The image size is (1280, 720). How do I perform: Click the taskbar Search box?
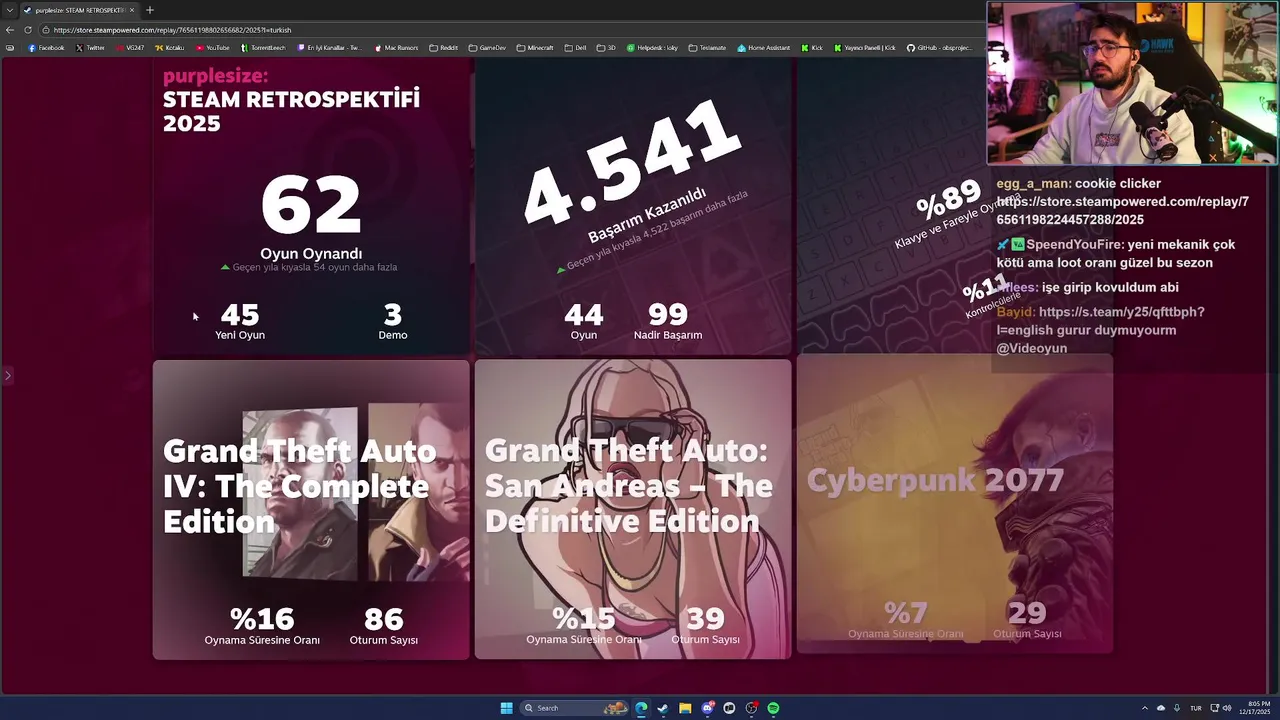point(573,708)
